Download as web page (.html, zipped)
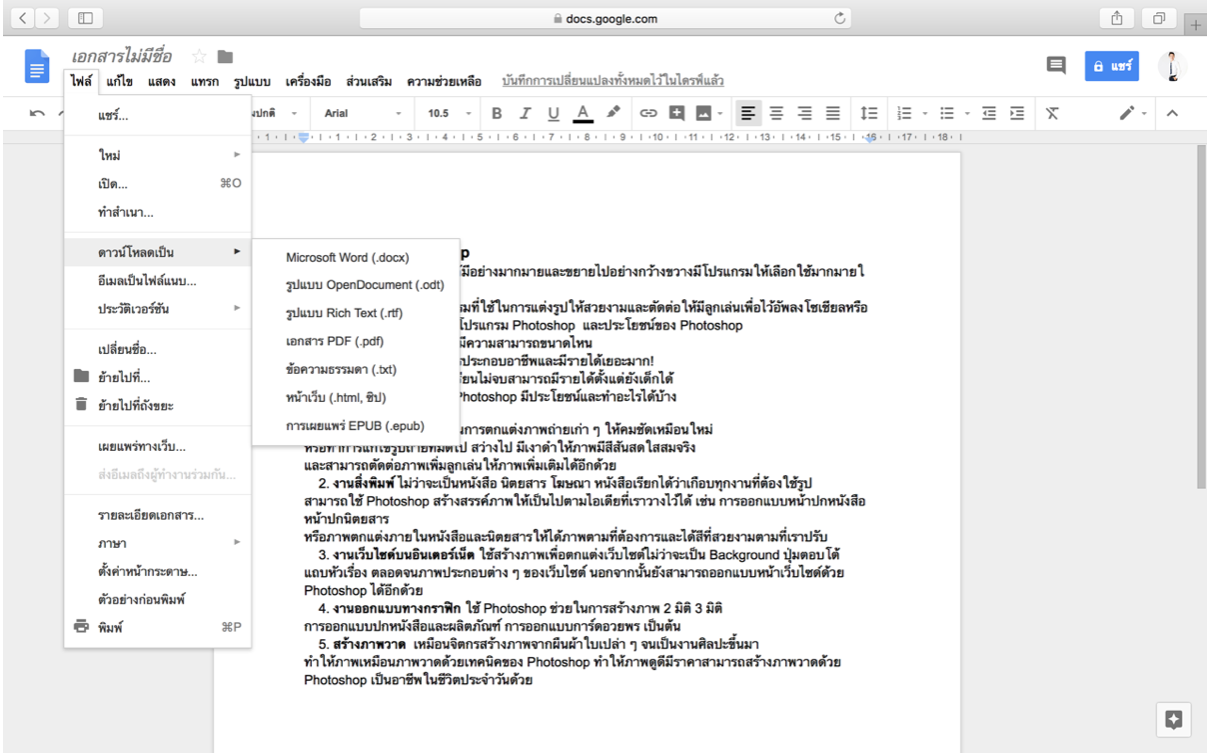Viewport: 1208px width, 756px height. 356,397
